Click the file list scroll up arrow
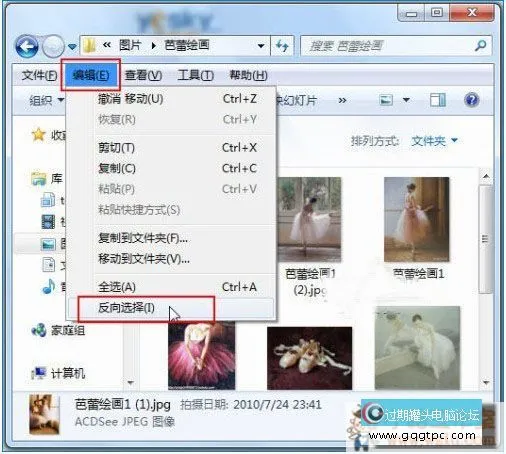This screenshot has height=454, width=506. [486, 176]
